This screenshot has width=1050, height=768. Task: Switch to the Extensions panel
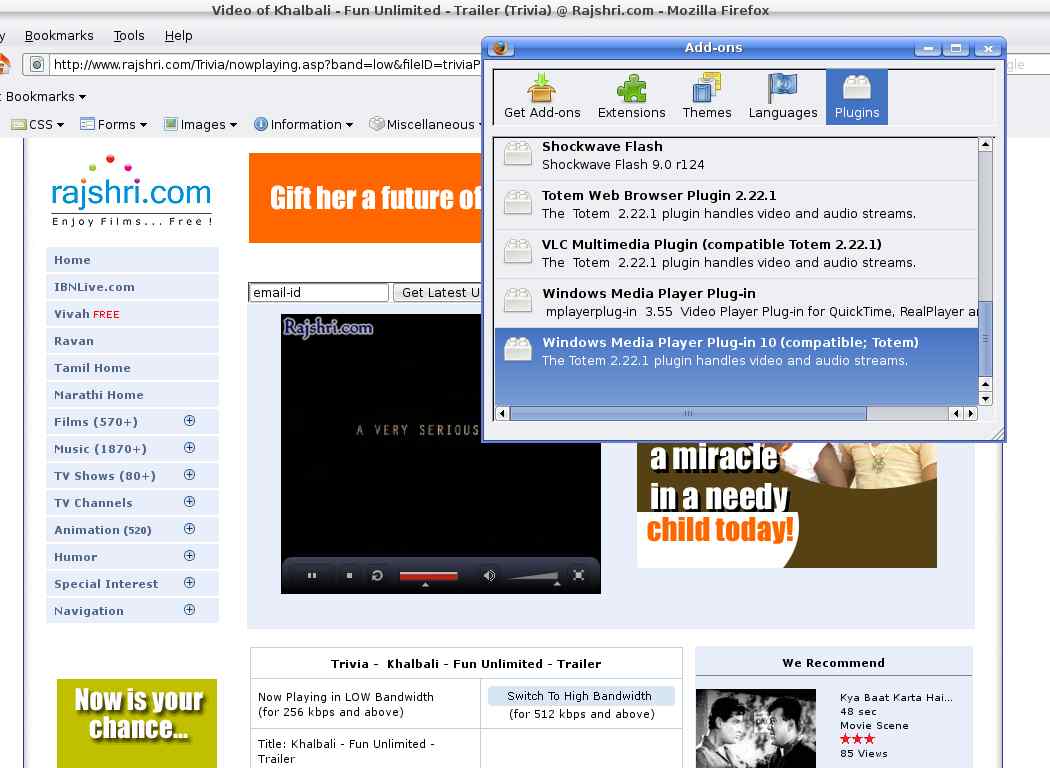[x=631, y=97]
